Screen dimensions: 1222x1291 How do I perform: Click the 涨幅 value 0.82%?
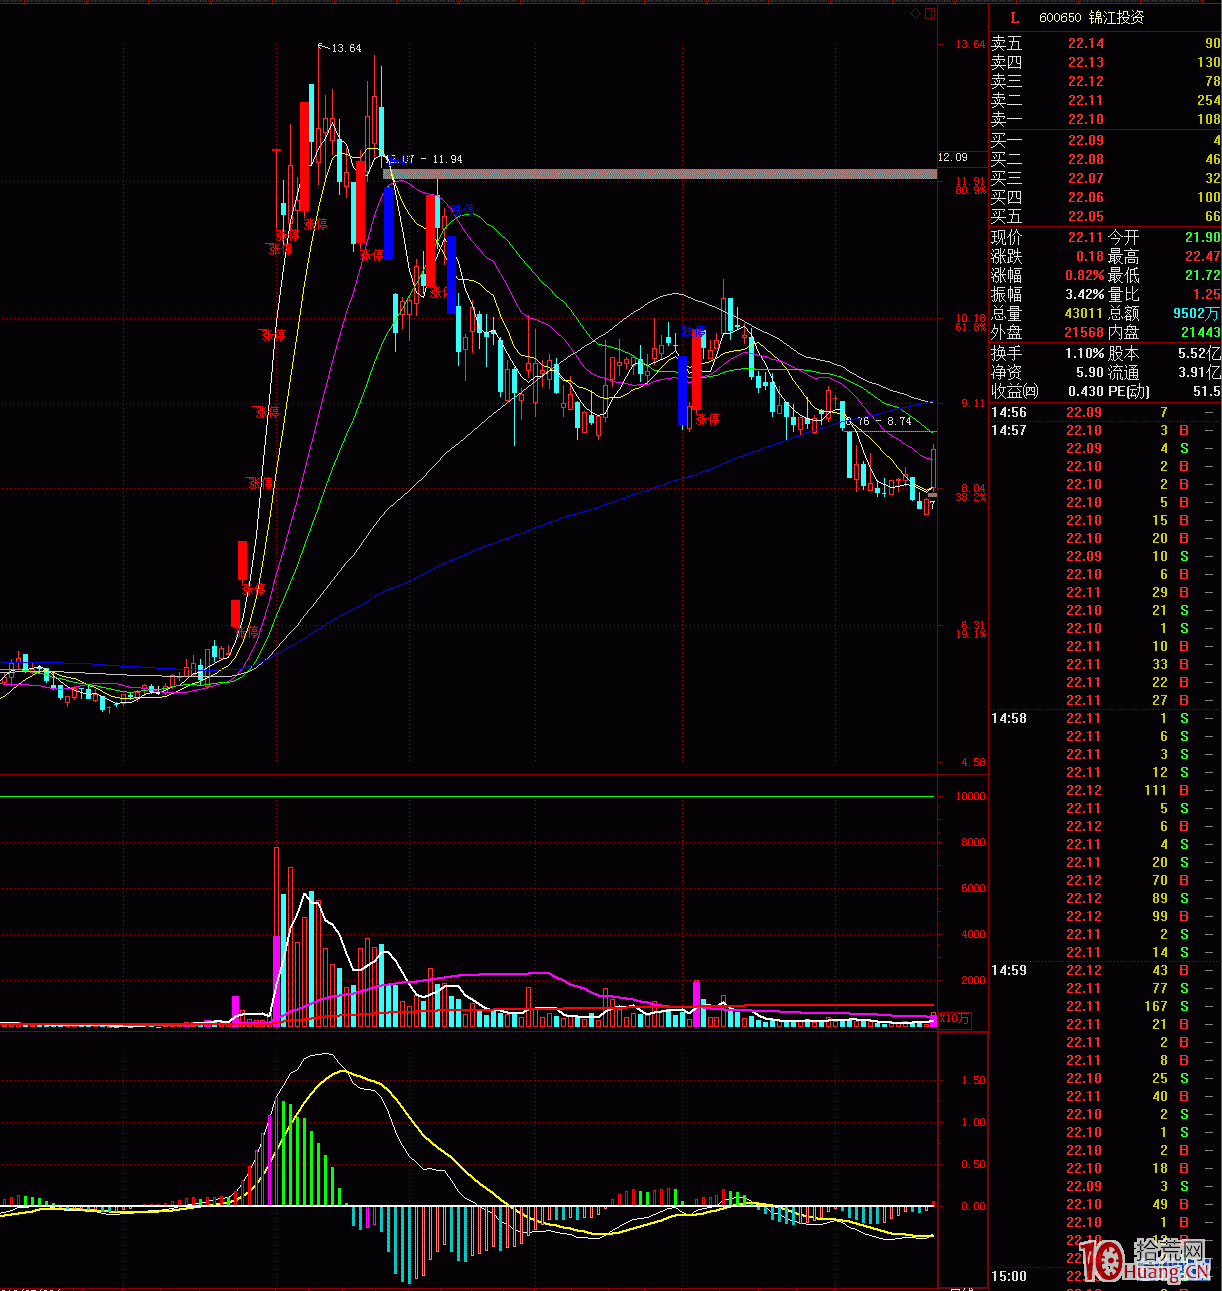pyautogui.click(x=1084, y=275)
